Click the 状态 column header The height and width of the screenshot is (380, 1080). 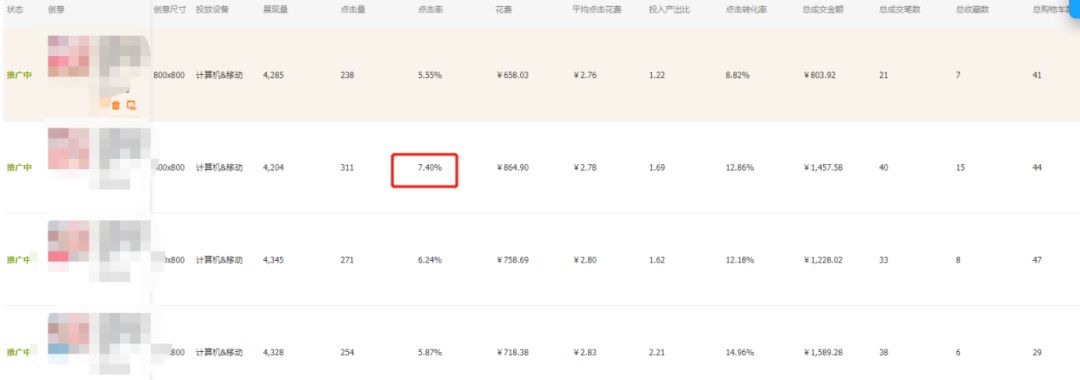tap(14, 11)
